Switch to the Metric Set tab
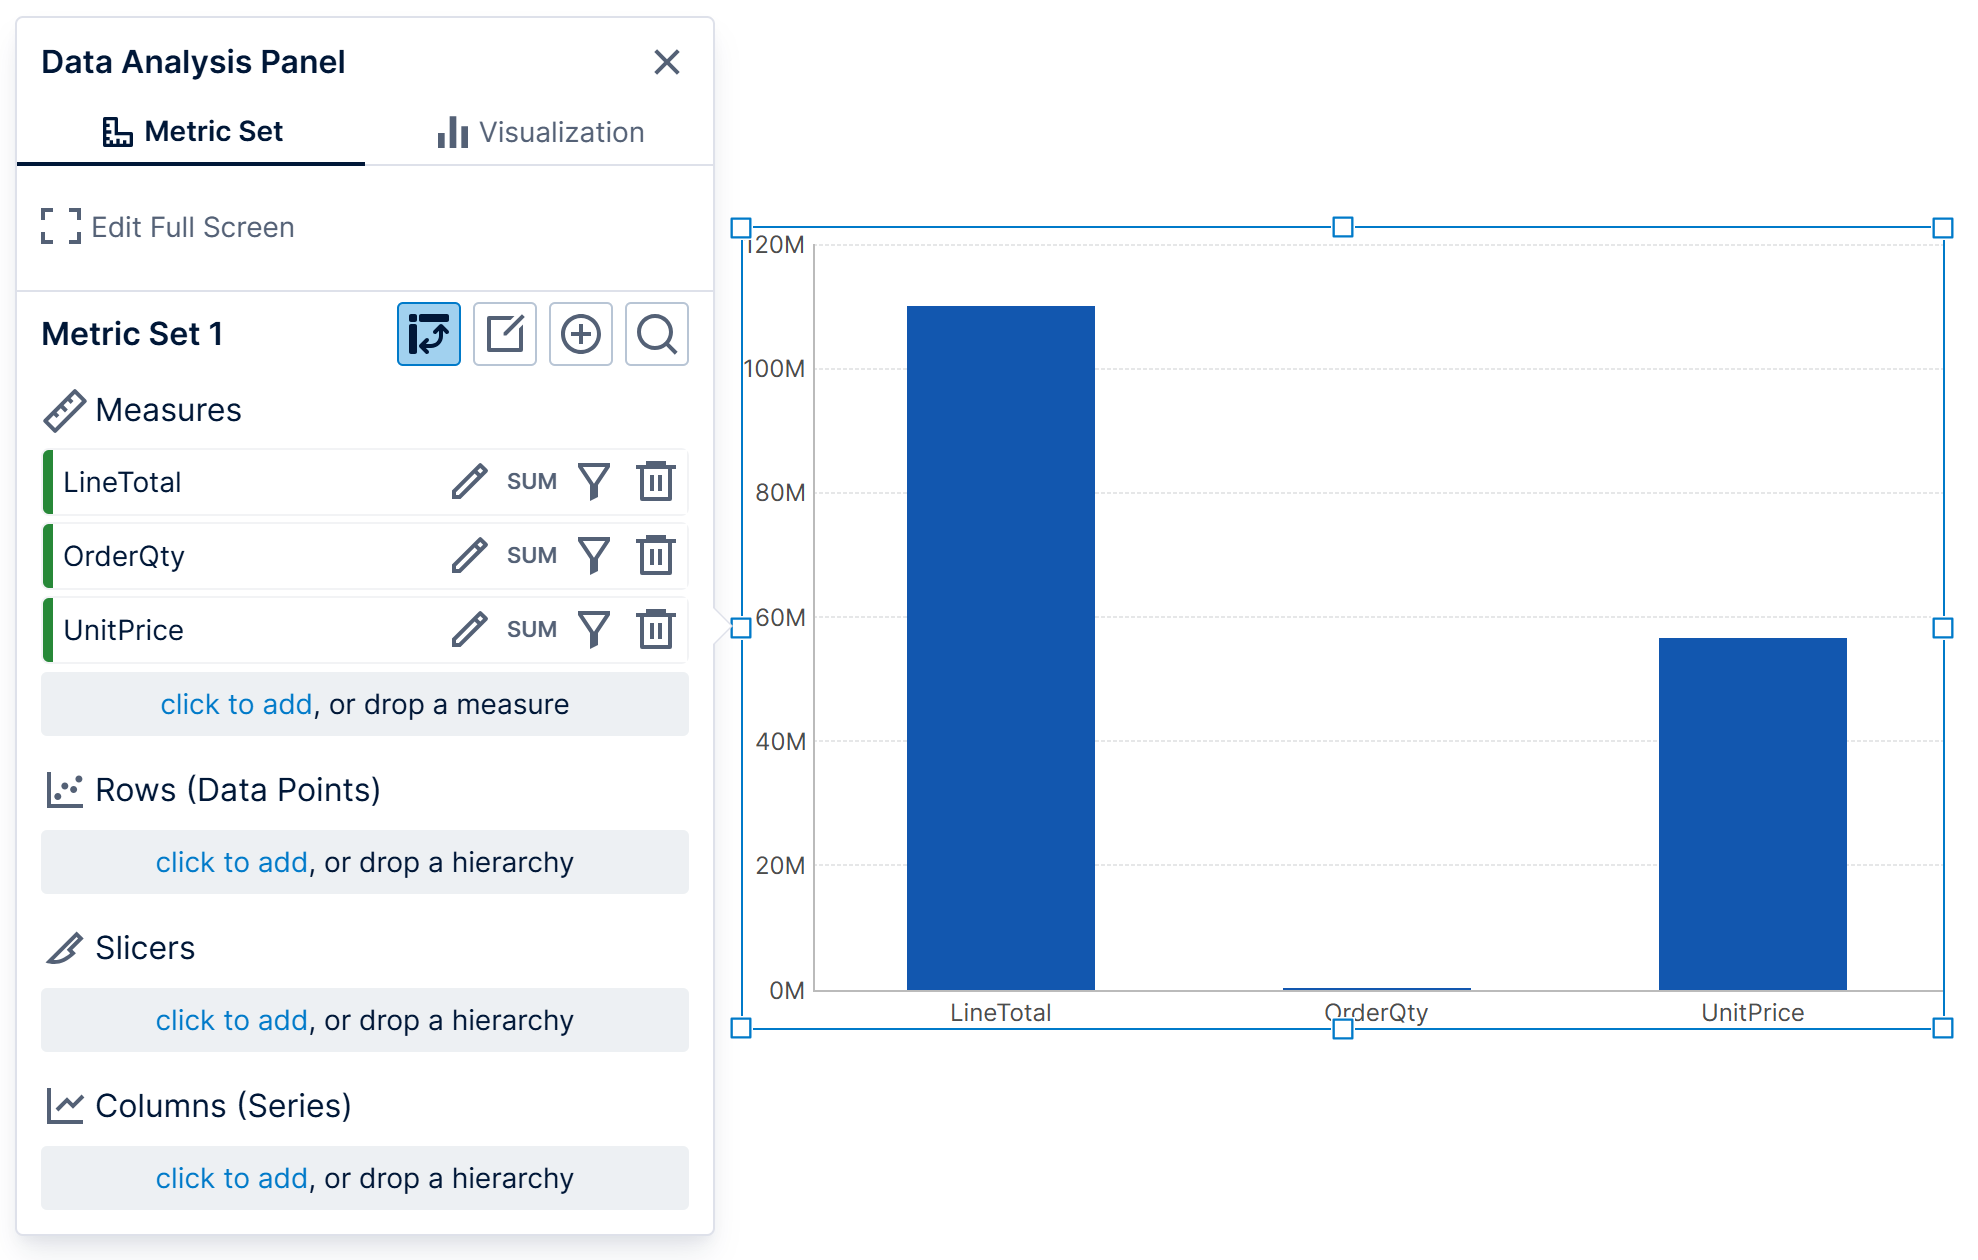The image size is (1978, 1260). coord(191,131)
